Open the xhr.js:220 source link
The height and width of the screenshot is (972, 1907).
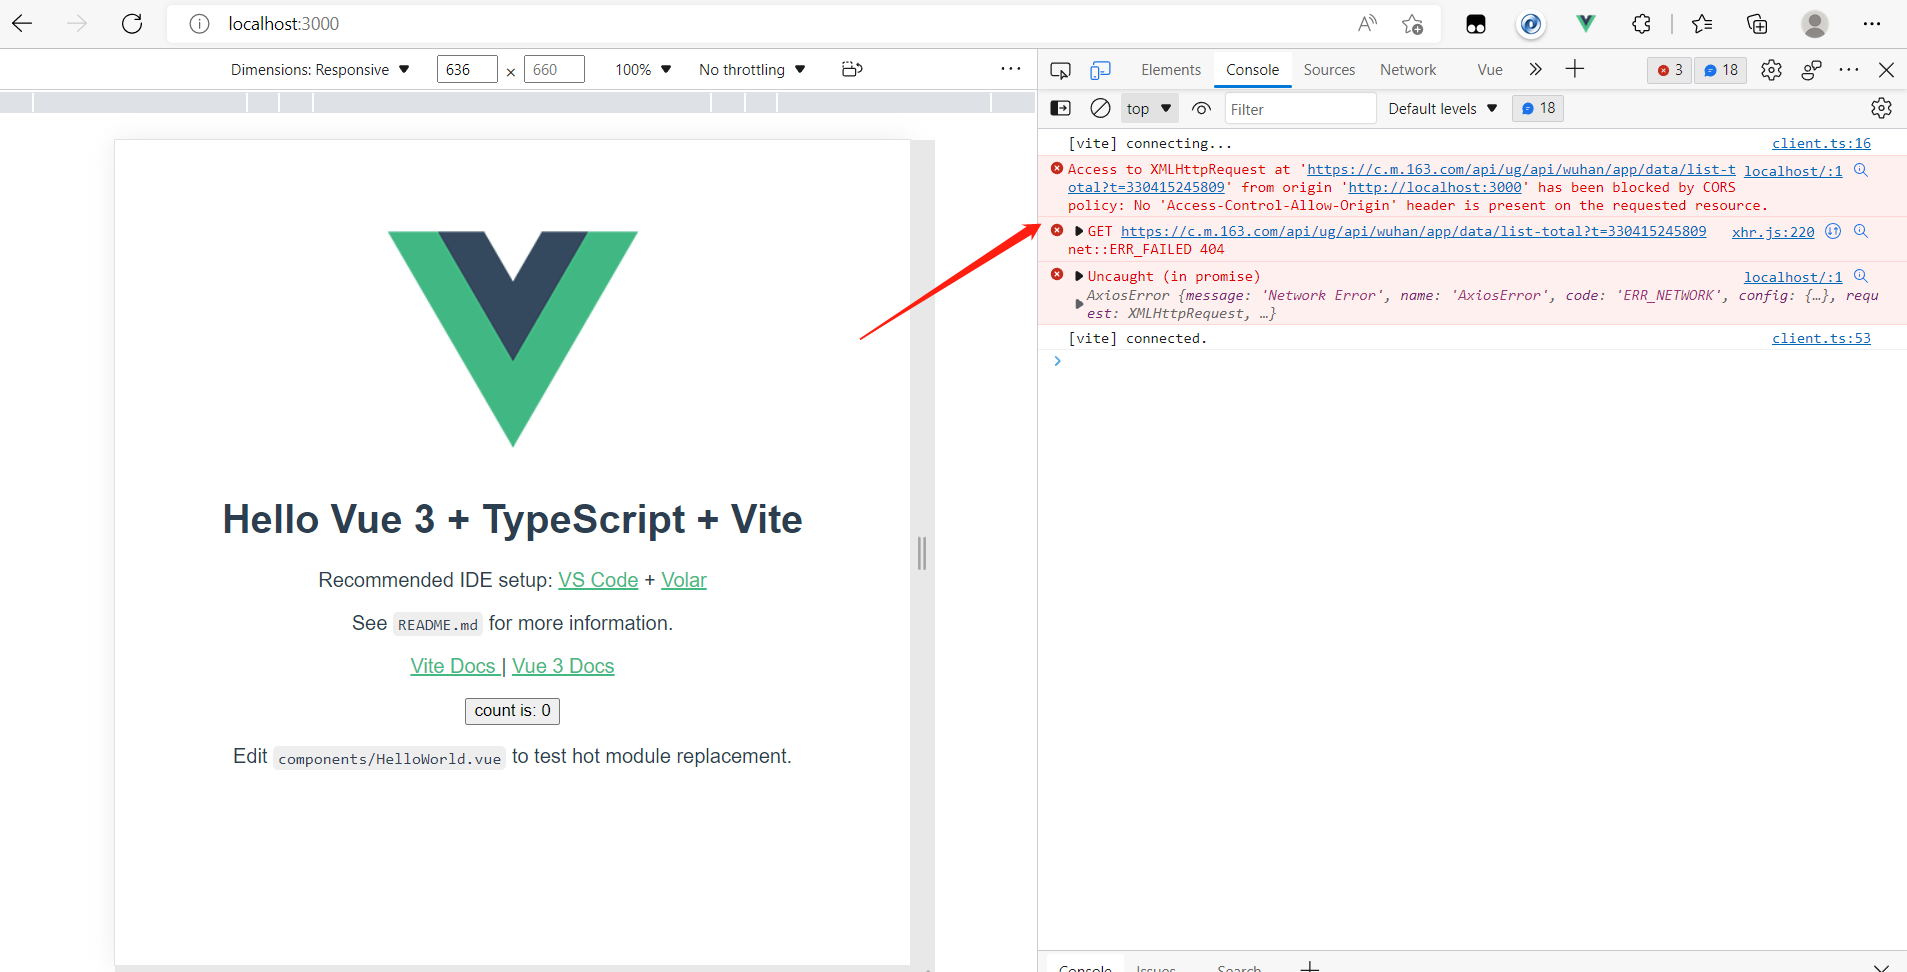click(1773, 231)
